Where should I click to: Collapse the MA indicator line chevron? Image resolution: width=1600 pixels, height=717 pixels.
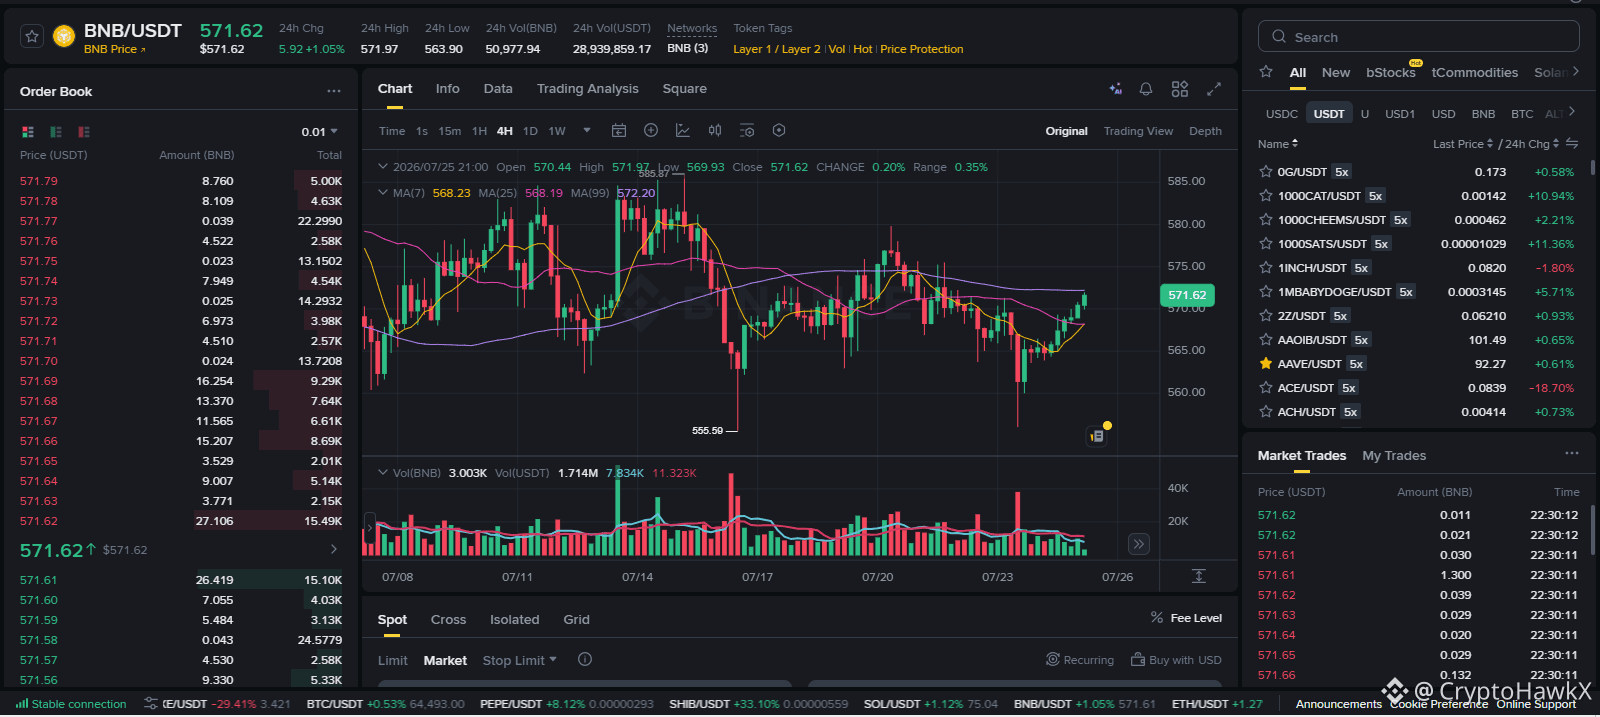(x=383, y=193)
